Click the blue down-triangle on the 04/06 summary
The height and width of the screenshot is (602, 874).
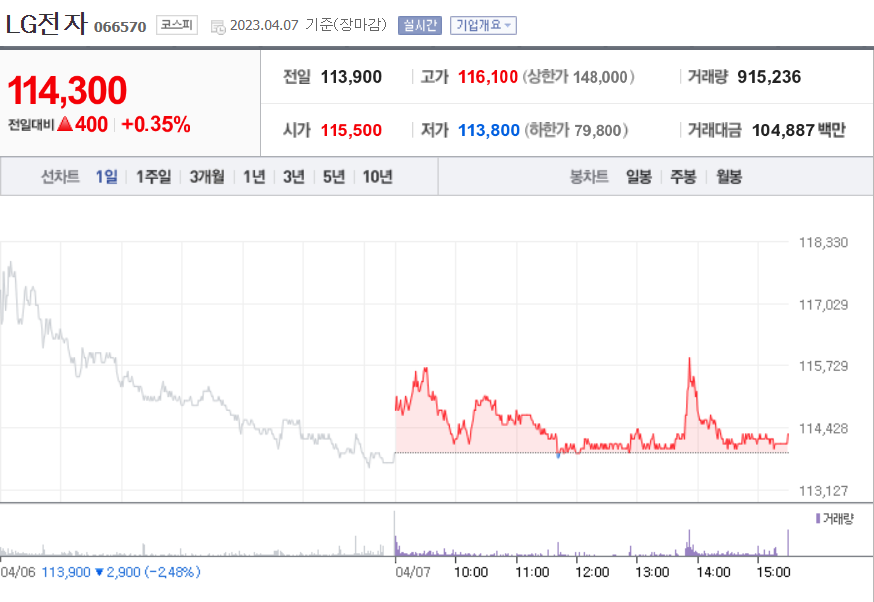coord(99,572)
